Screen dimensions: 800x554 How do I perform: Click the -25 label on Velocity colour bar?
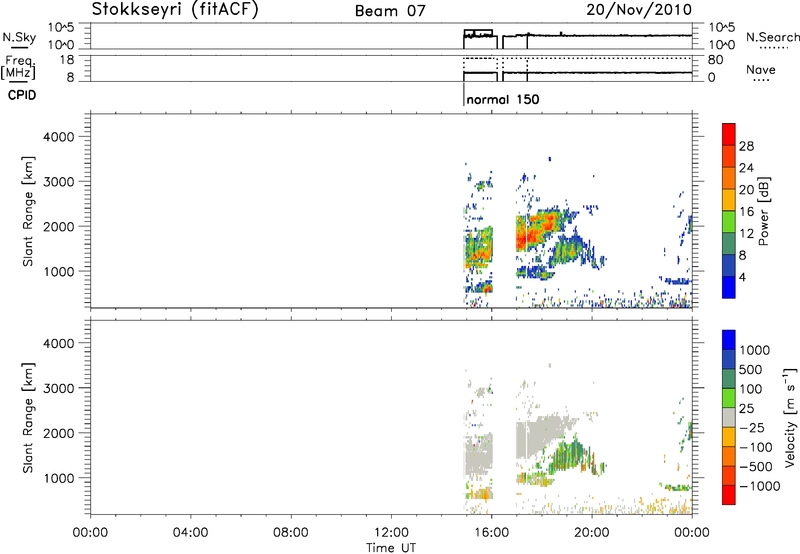(752, 428)
